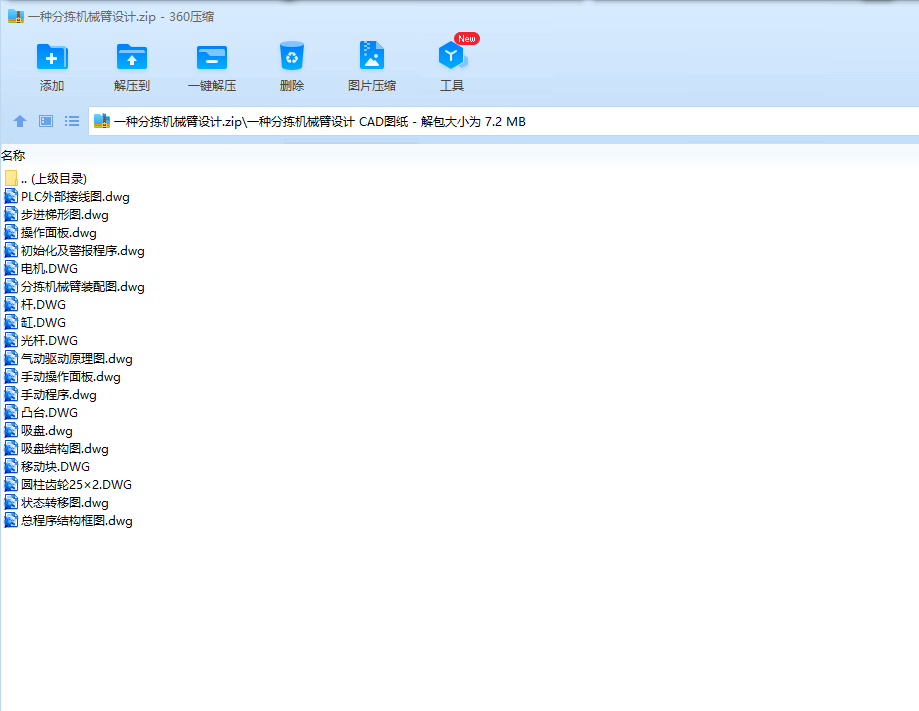
Task: Click the DWG icon beside 缸.DWG
Action: click(x=11, y=322)
